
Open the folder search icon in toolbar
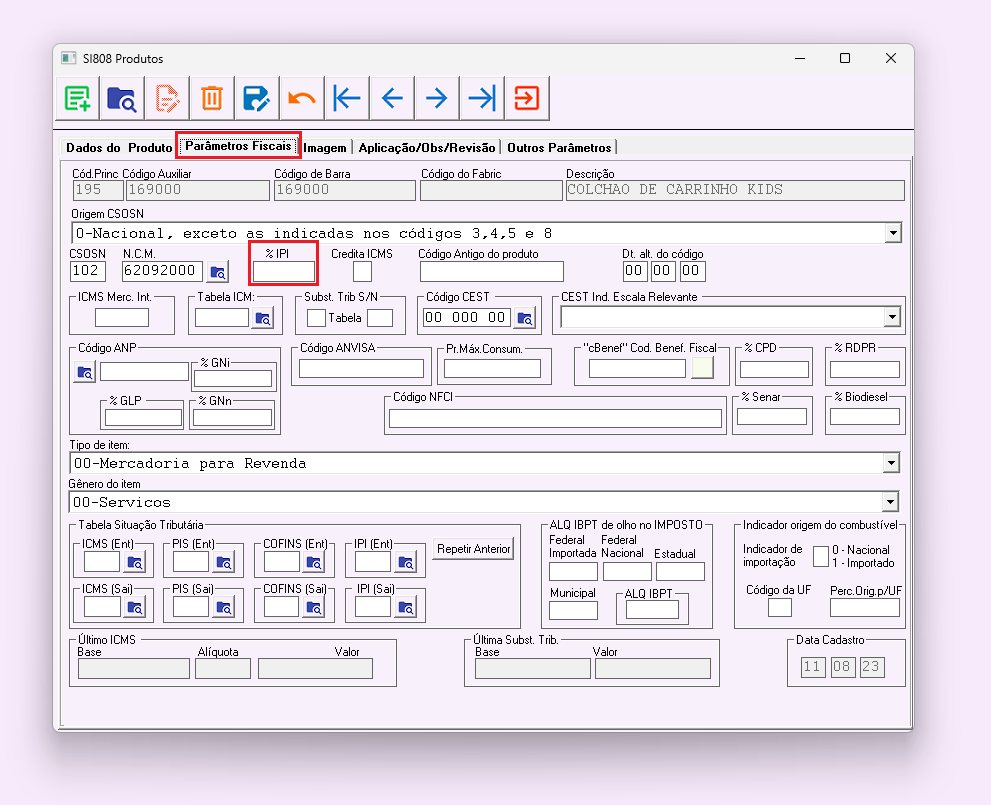[x=122, y=99]
